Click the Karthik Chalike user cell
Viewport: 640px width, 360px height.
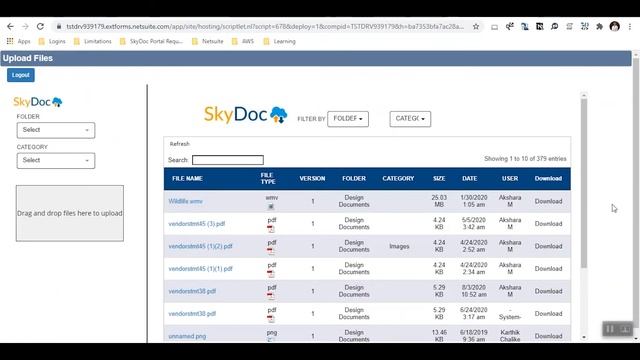[x=510, y=336]
